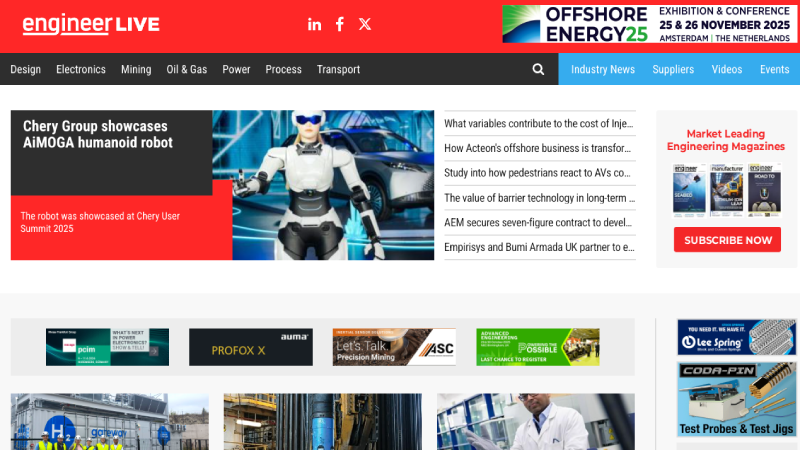
Task: Click the humanoid robot feature image
Action: coord(335,185)
